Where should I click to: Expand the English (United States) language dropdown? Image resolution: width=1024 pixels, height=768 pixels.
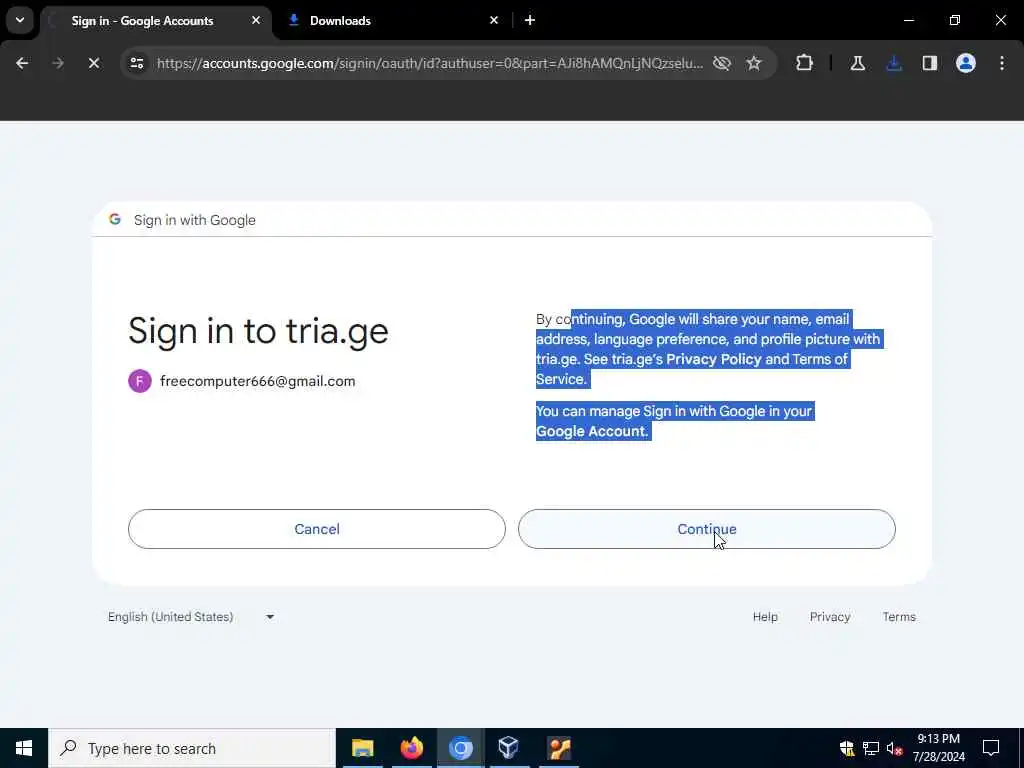point(191,616)
